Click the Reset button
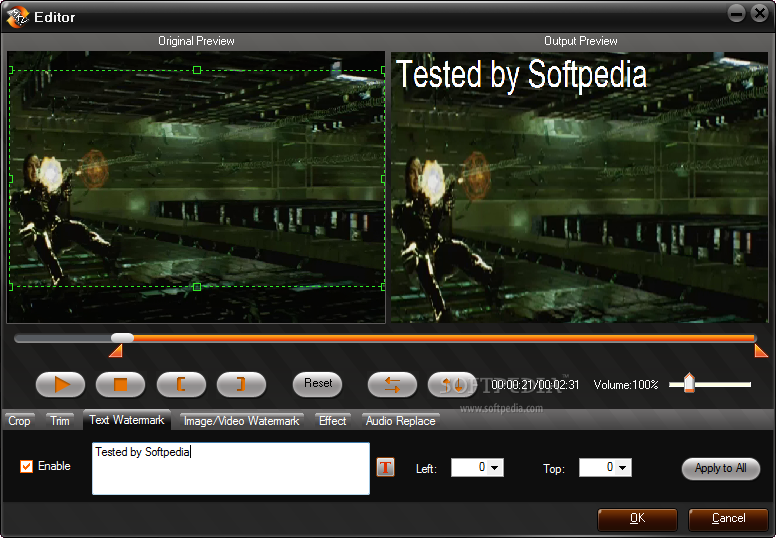Screen dimensions: 776x538 pyautogui.click(x=318, y=384)
